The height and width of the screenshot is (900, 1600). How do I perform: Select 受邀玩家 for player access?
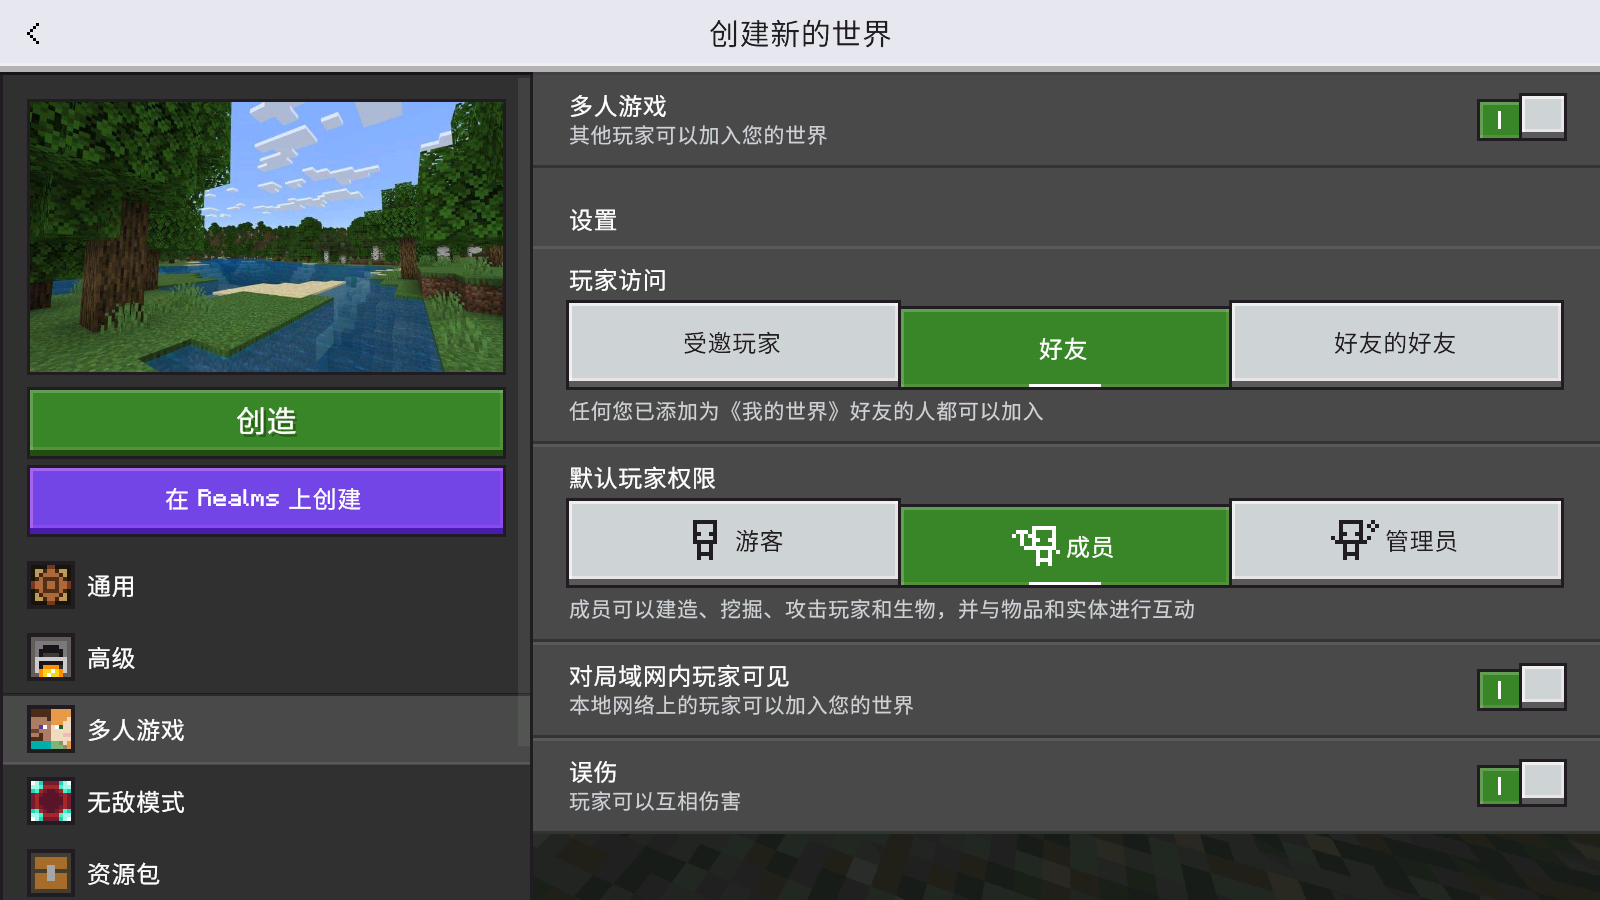pyautogui.click(x=733, y=344)
